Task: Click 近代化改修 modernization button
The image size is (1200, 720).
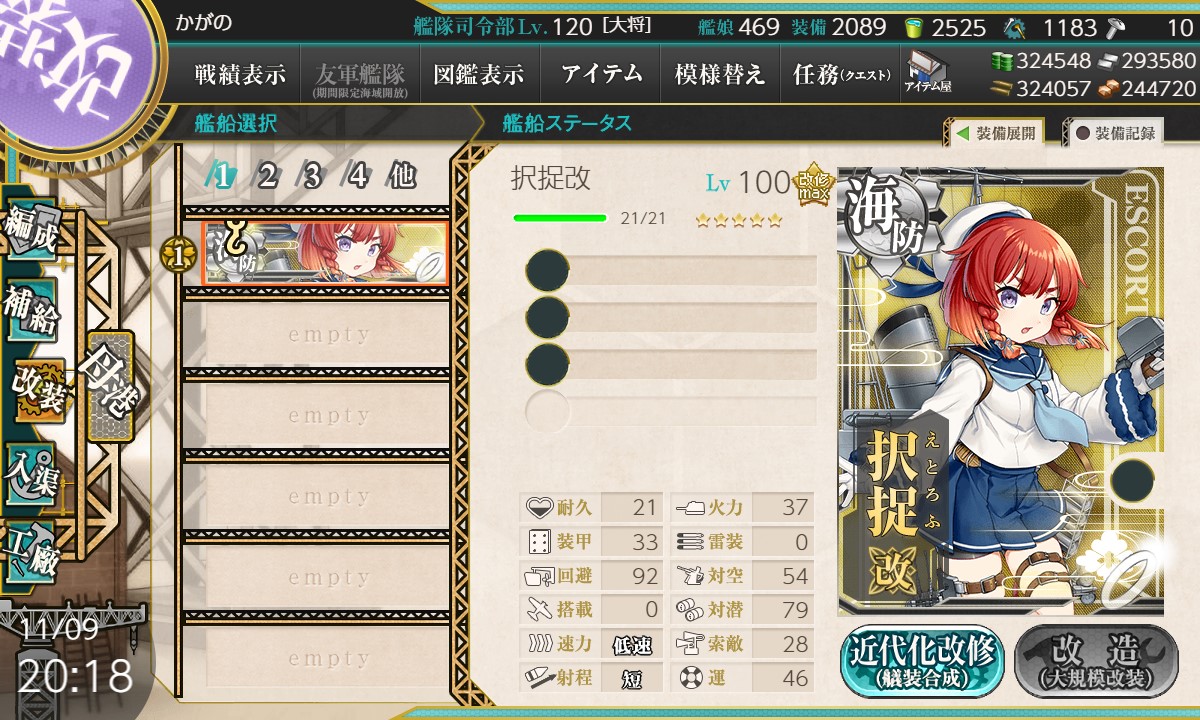Action: (x=922, y=661)
